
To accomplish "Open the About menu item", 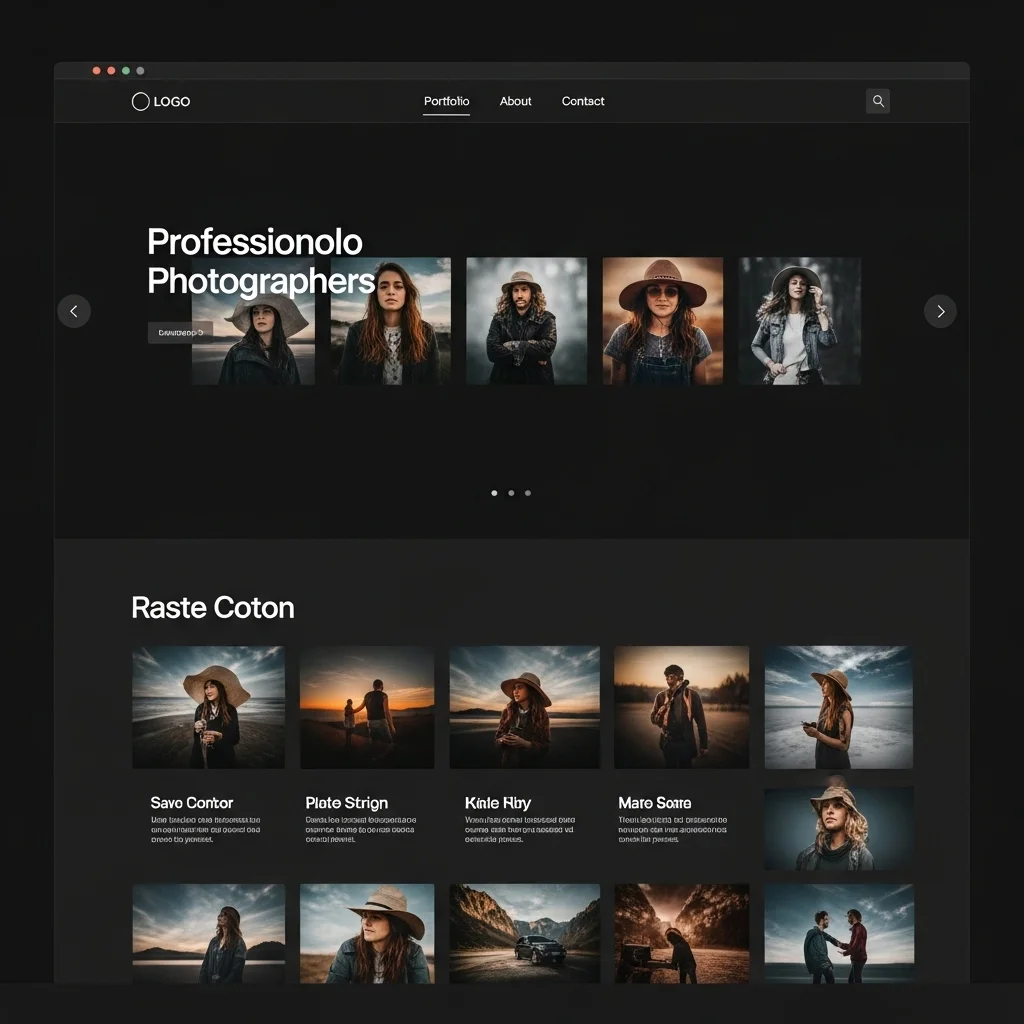I will 515,101.
